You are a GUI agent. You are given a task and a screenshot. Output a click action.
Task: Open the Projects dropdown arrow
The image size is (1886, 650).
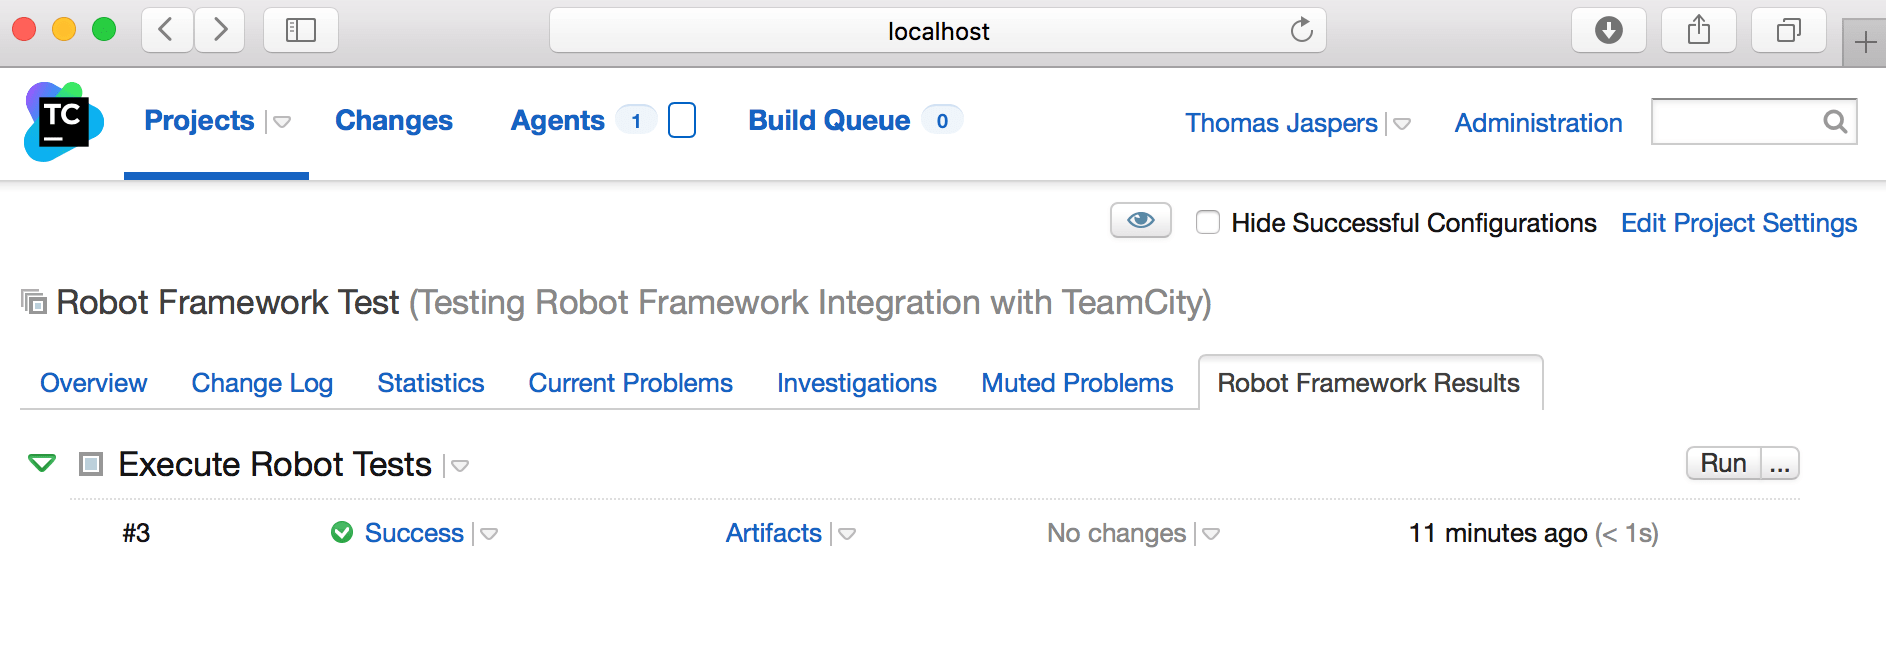click(282, 122)
